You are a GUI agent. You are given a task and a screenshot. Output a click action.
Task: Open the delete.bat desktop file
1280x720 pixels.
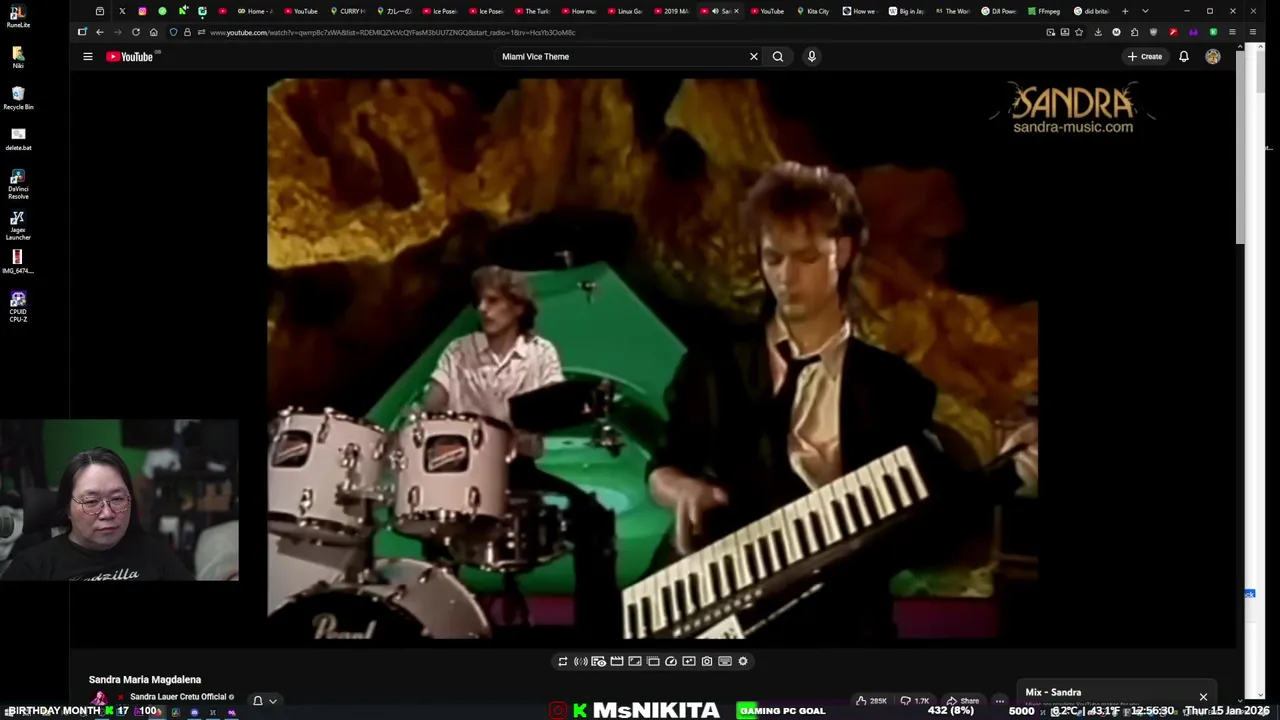[18, 138]
